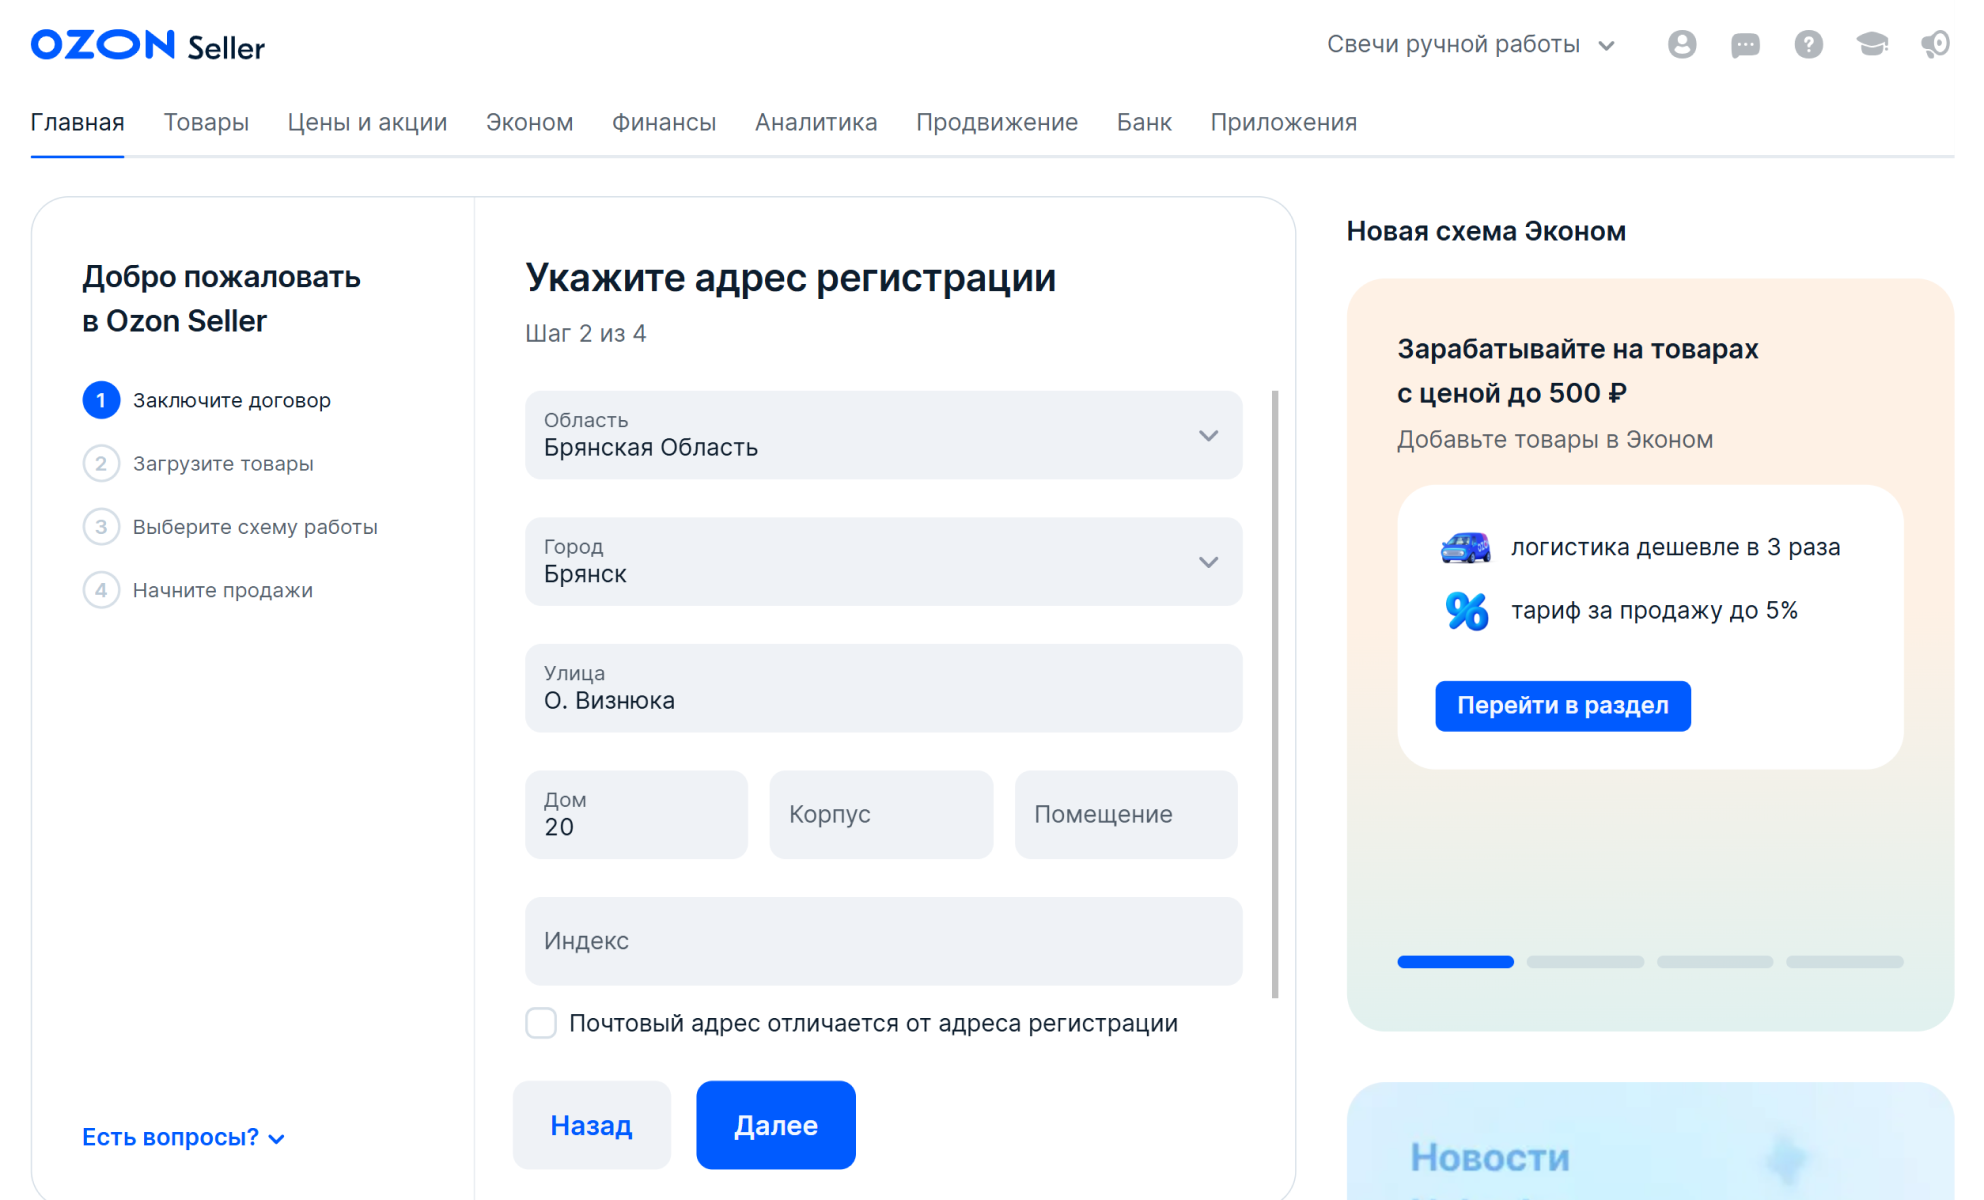Screen dimensions: 1984x1200
Task: Open the 'Область' dropdown
Action: pos(1208,435)
